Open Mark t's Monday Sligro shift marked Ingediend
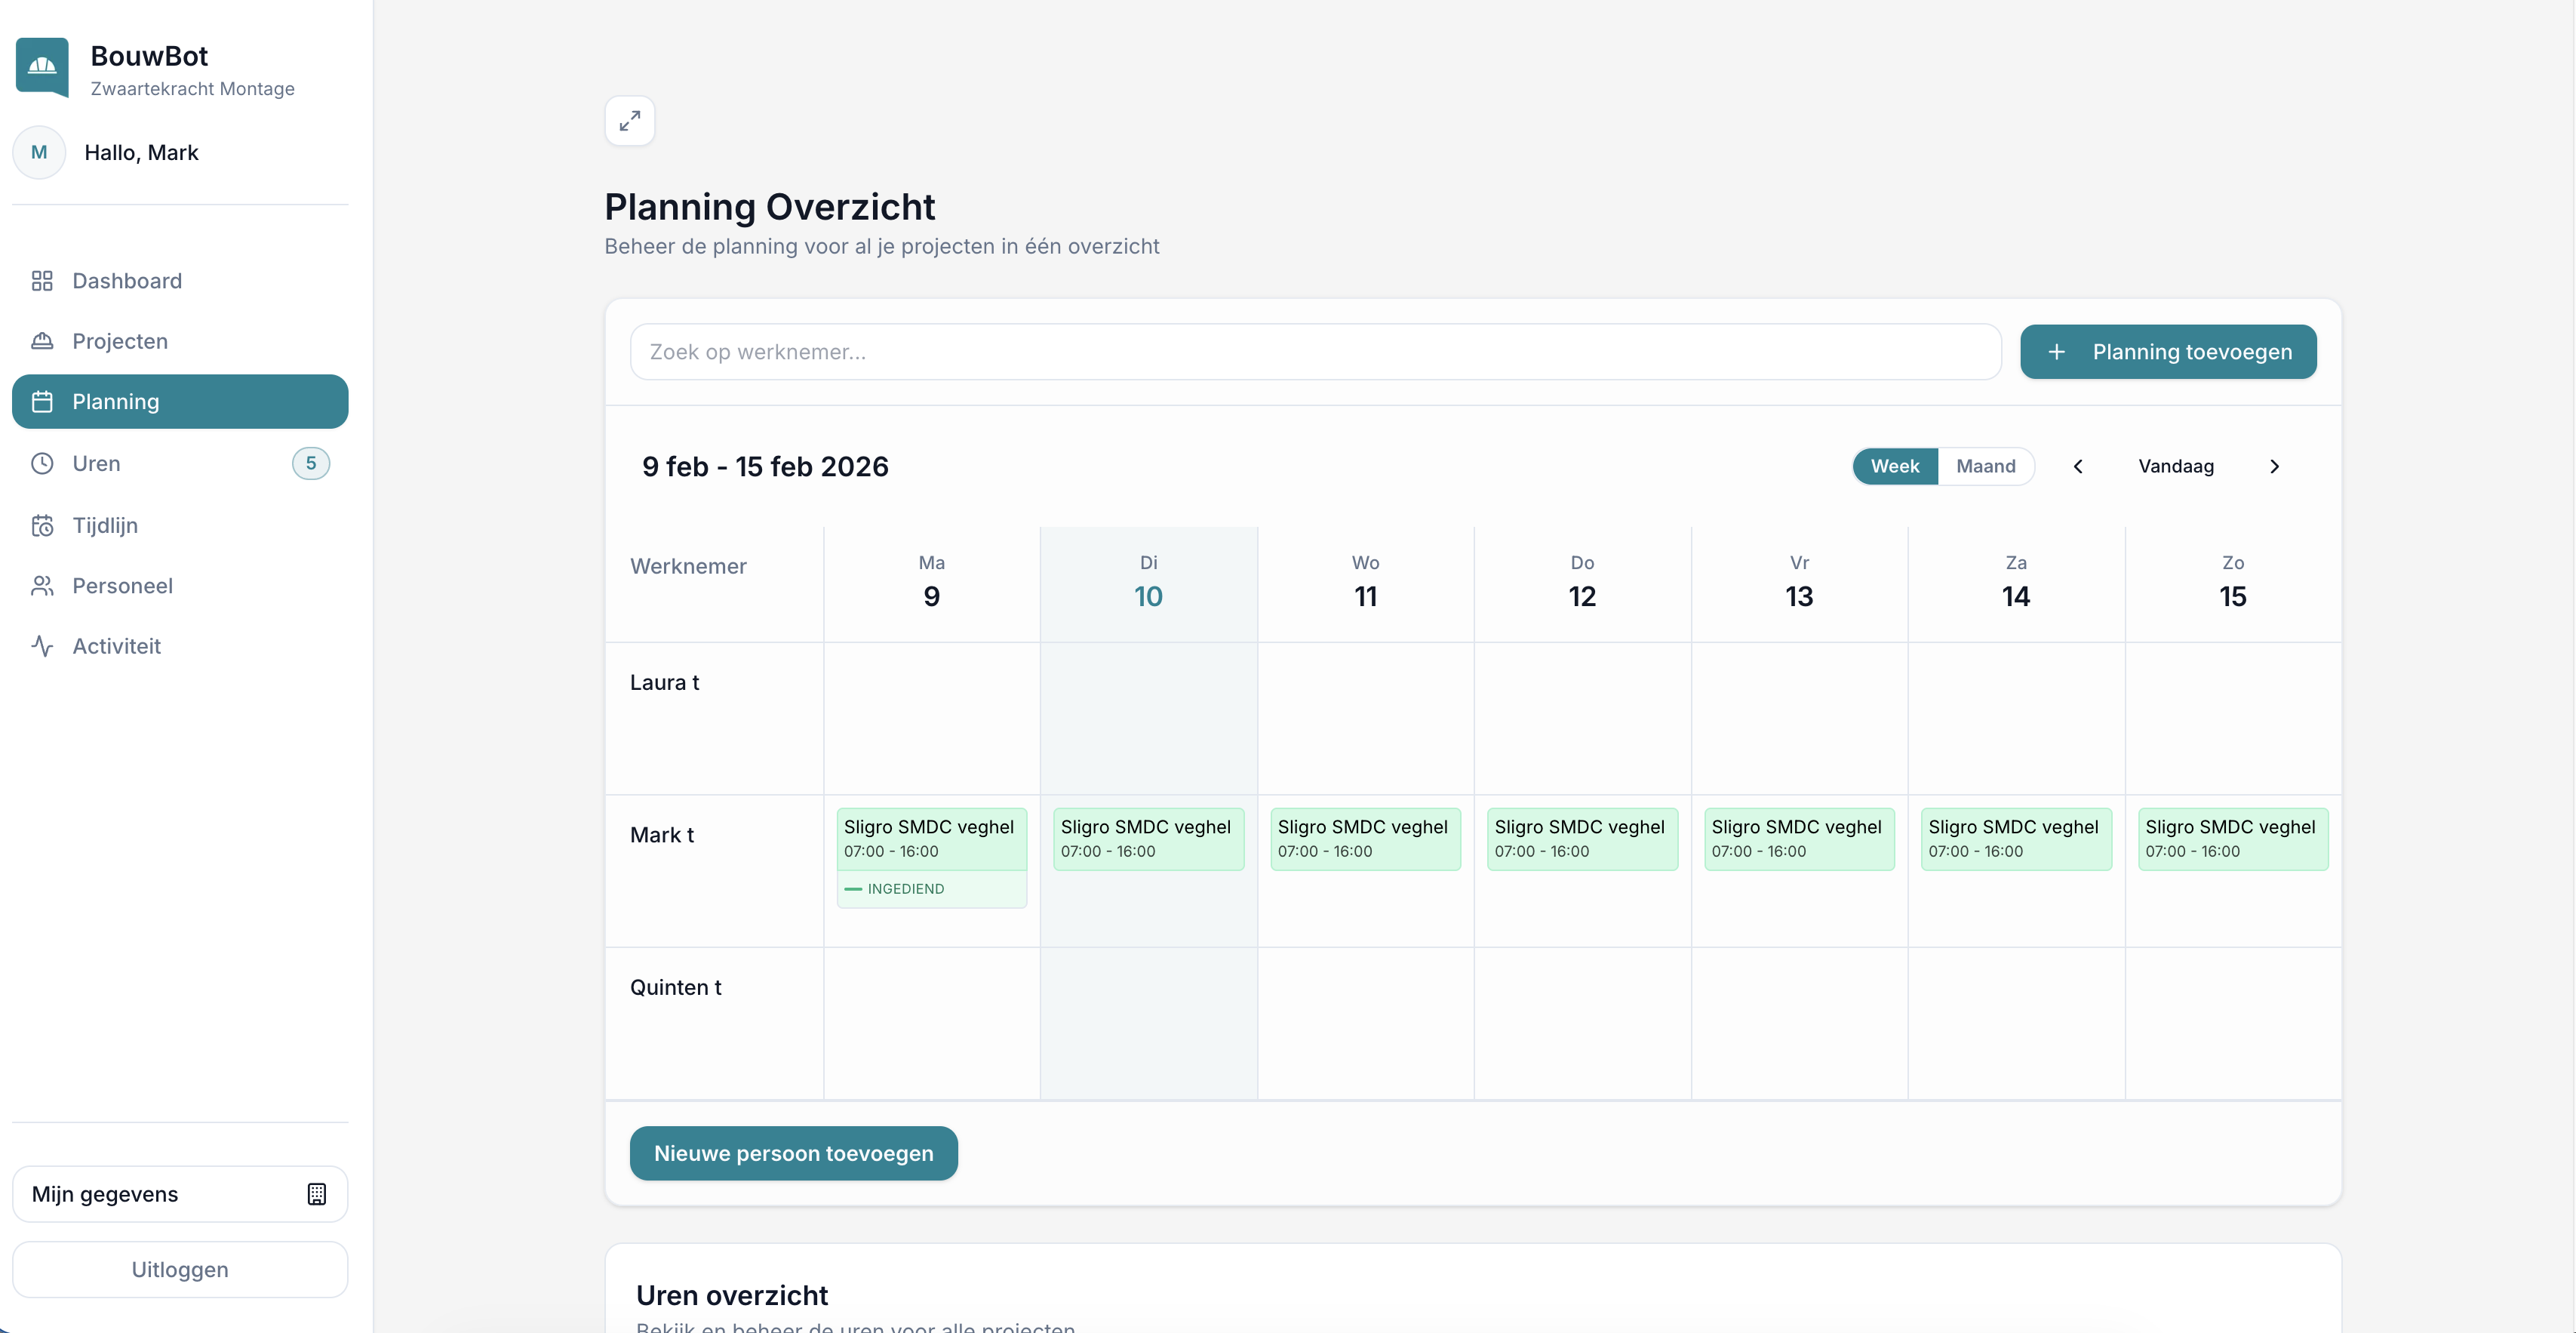The image size is (2576, 1333). coord(931,857)
